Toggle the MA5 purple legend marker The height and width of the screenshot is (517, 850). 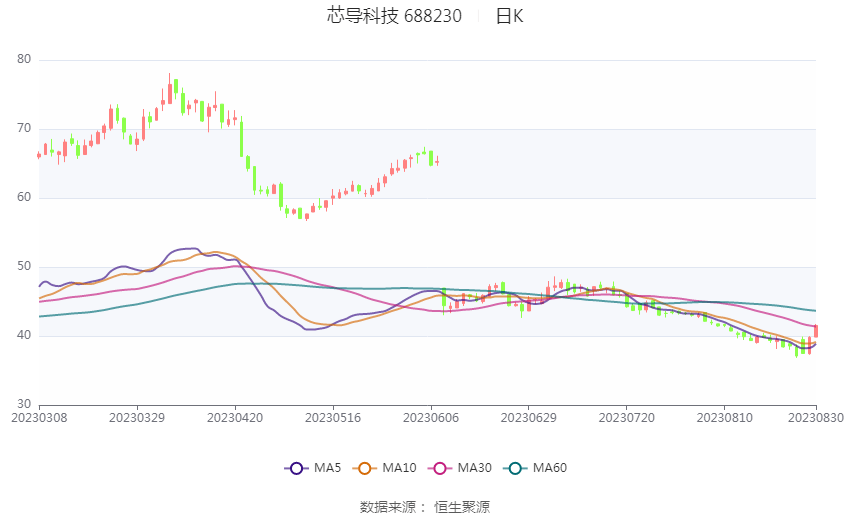295,468
